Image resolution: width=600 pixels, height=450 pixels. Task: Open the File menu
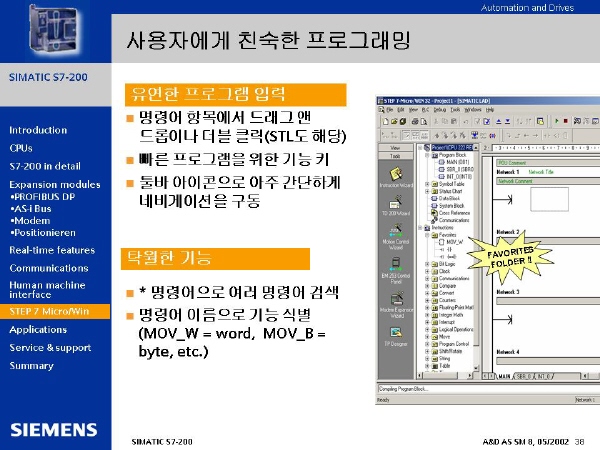390,110
